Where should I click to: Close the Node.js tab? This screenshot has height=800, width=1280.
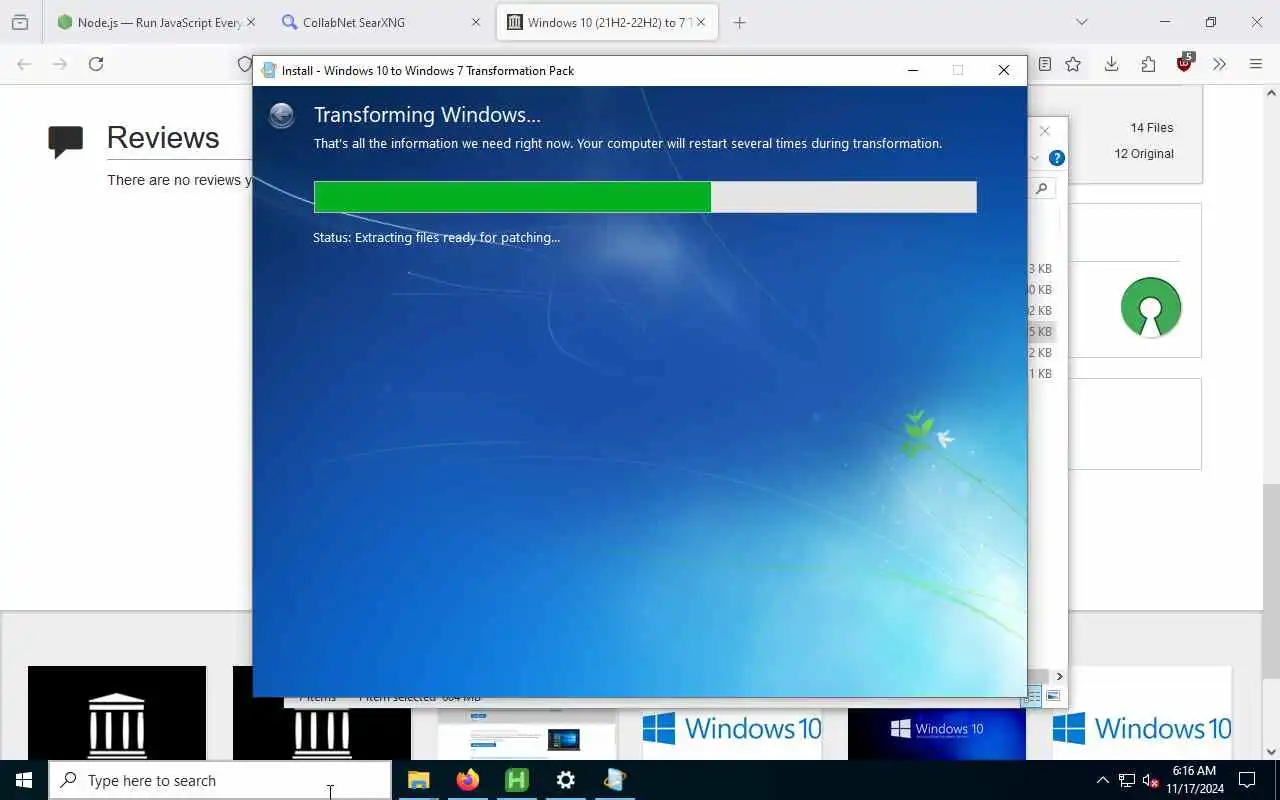tap(251, 22)
